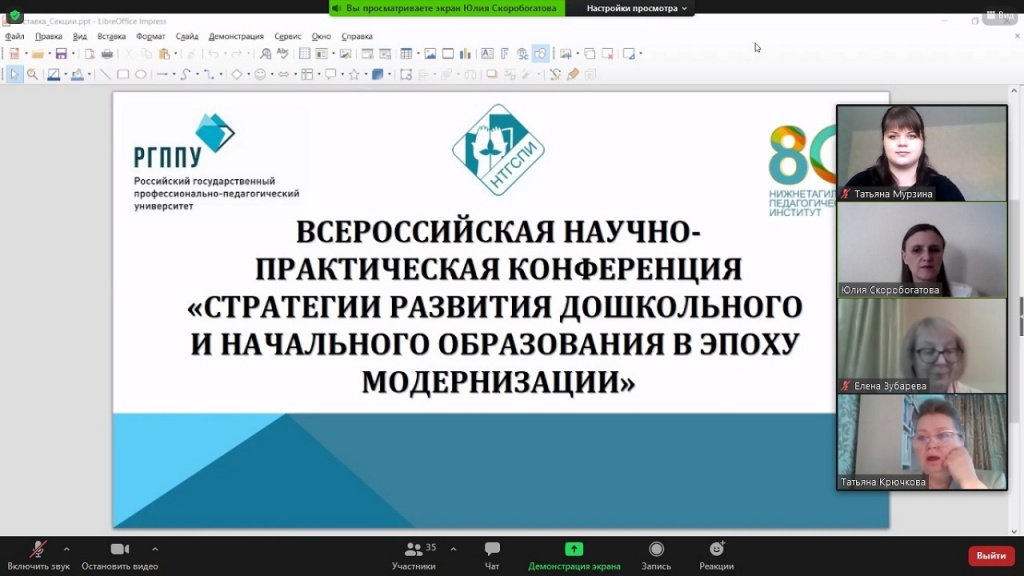Expand Настройки просмотра dropdown
This screenshot has width=1024, height=576.
pos(637,8)
